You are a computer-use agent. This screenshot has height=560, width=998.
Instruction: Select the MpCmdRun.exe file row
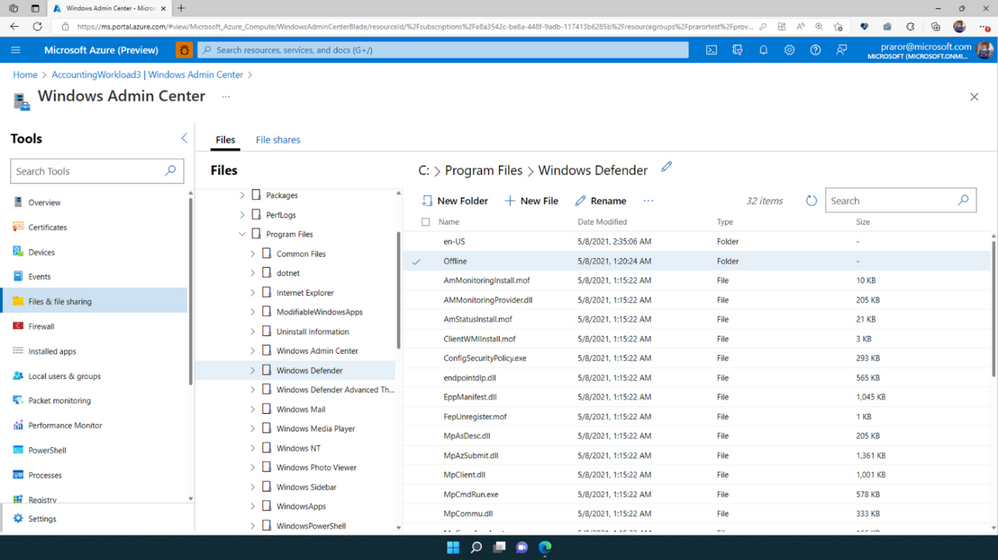[697, 494]
